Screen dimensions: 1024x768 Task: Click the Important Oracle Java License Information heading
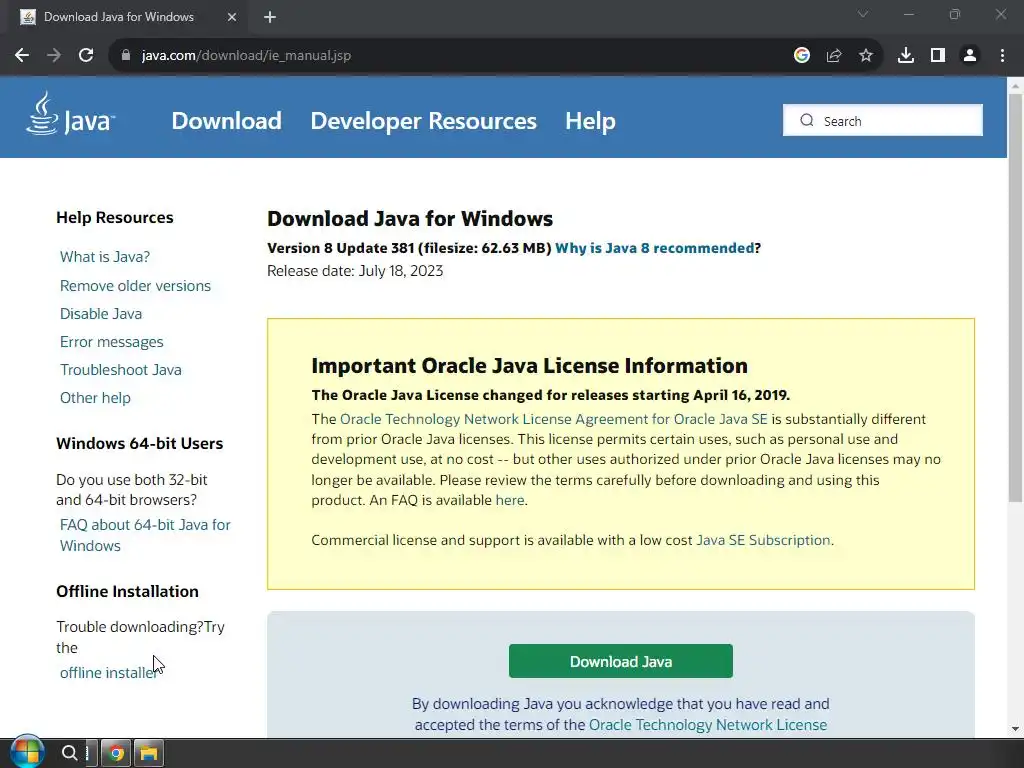click(530, 366)
